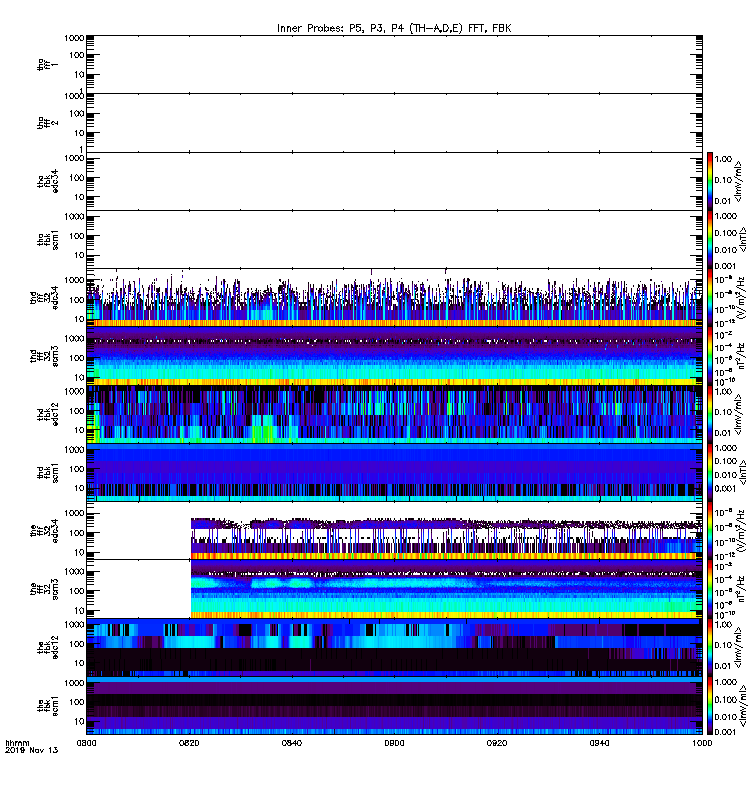
Task: Click the "thd fbk edc12" panel label
Action: pos(47,414)
